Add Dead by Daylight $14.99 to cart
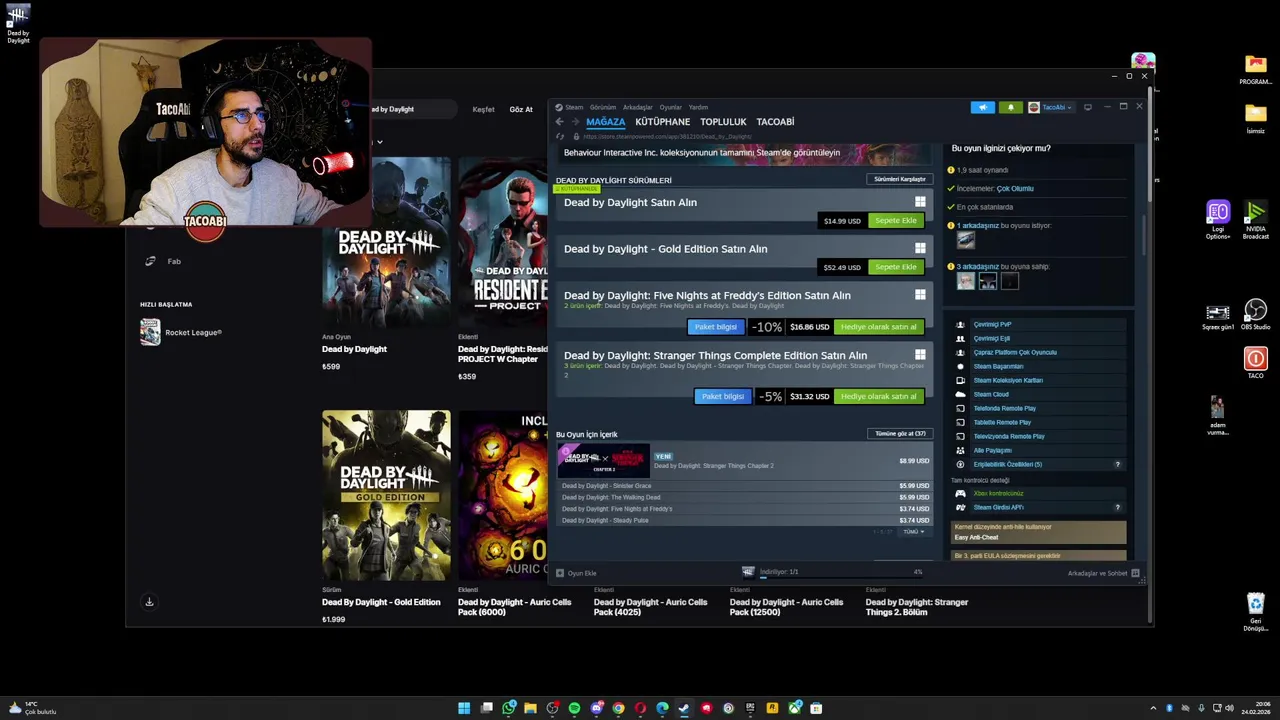Screen dimensions: 1280x720 [x=896, y=220]
